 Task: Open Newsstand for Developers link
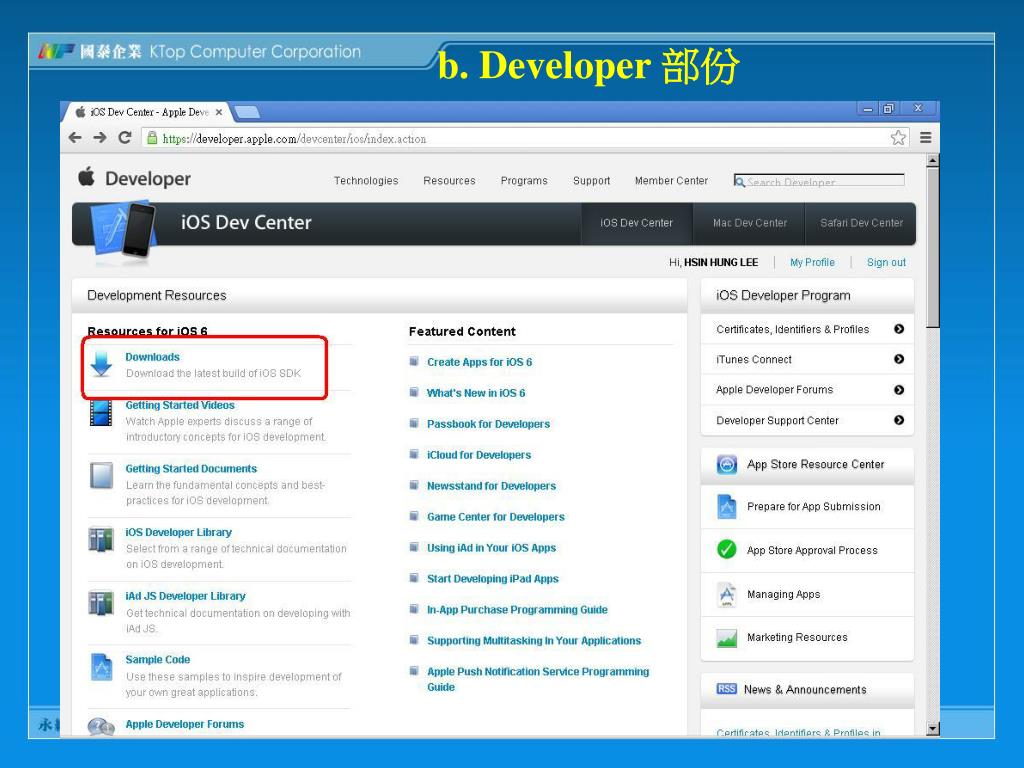pyautogui.click(x=492, y=486)
